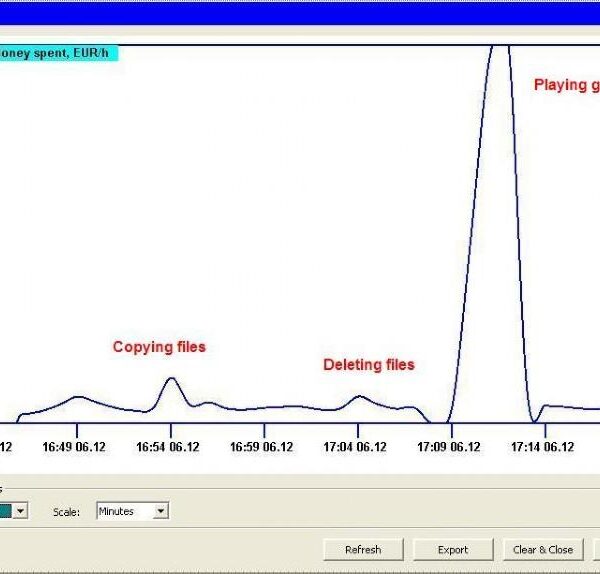The image size is (600, 574).
Task: Click the blue window title bar
Action: (300, 12)
